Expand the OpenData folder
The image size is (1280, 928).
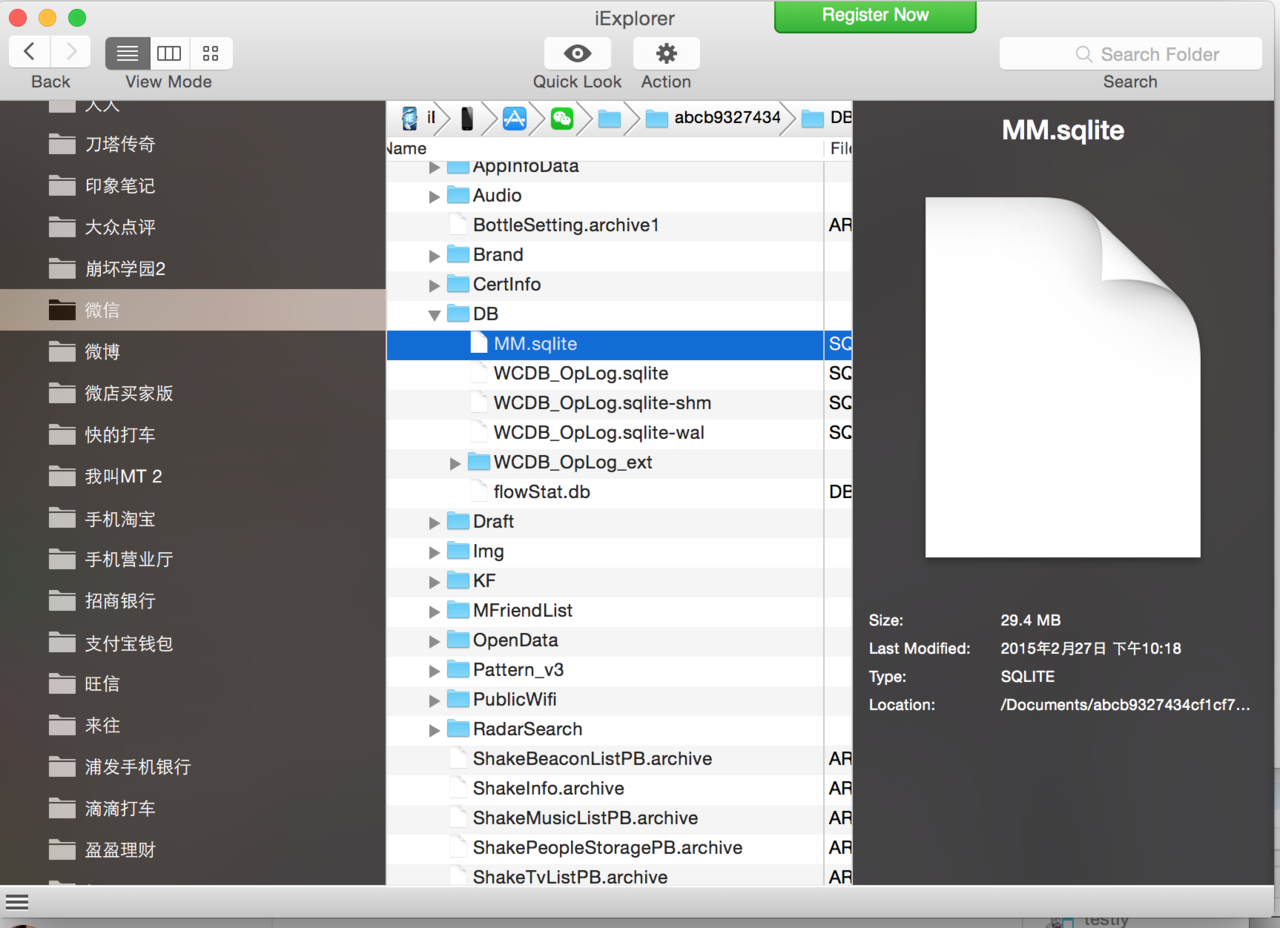(x=434, y=641)
